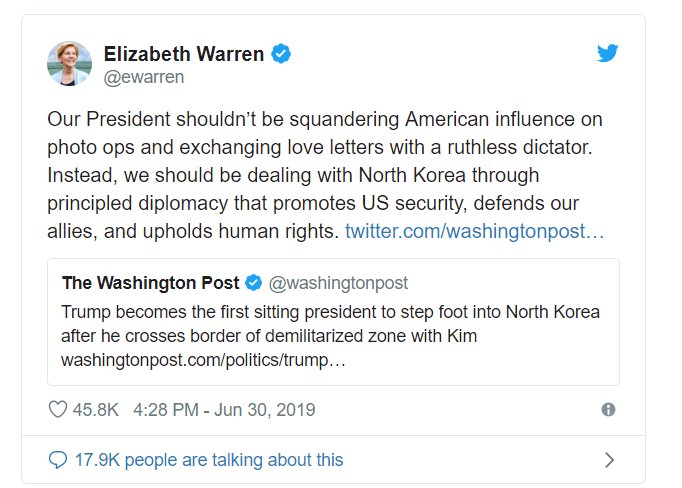Screen dimensions: 682x488
Task: Click The Washington Post account name
Action: point(149,283)
